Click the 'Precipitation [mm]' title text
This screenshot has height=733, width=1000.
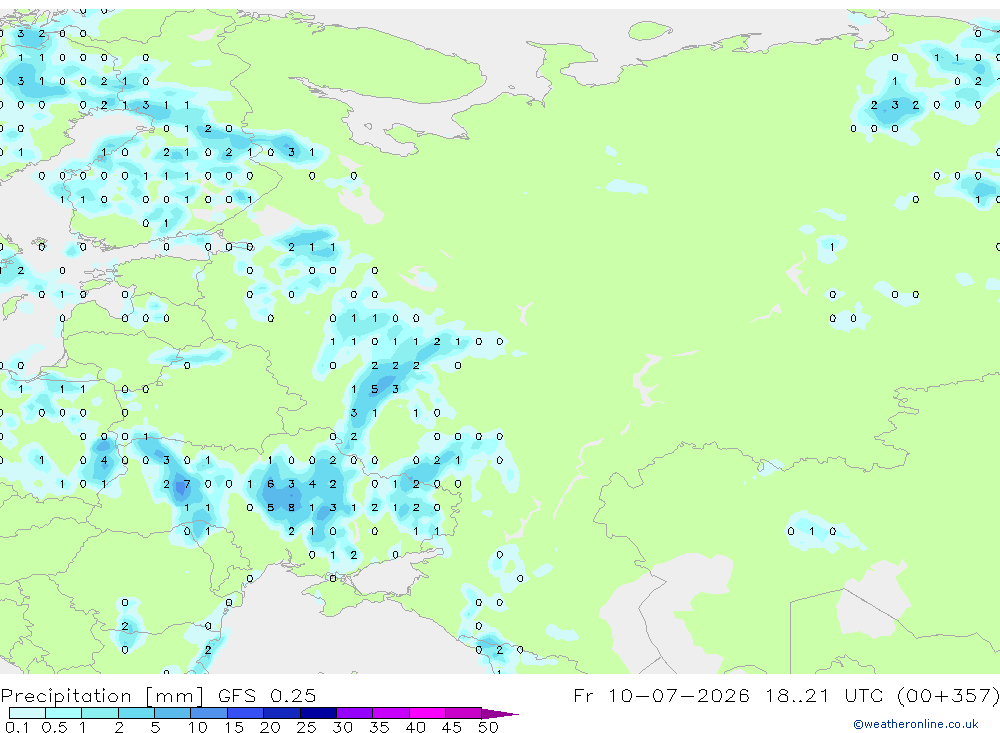[x=103, y=695]
